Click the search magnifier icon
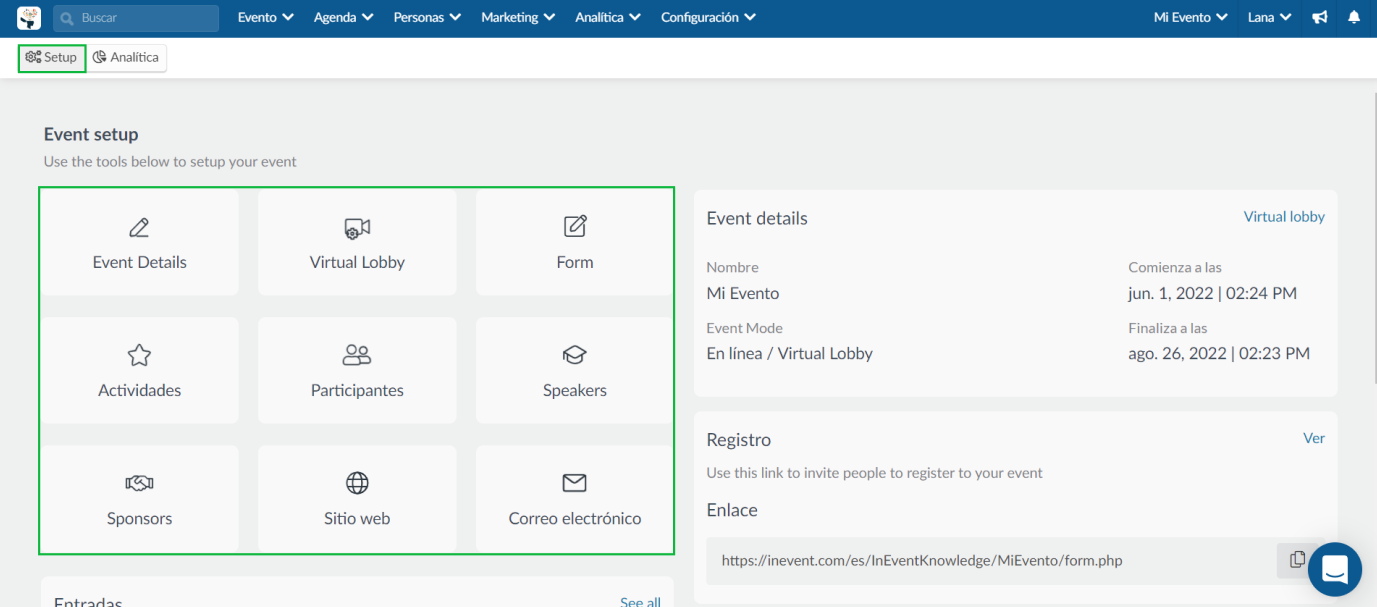Screen dimensions: 1377x607 [x=68, y=18]
